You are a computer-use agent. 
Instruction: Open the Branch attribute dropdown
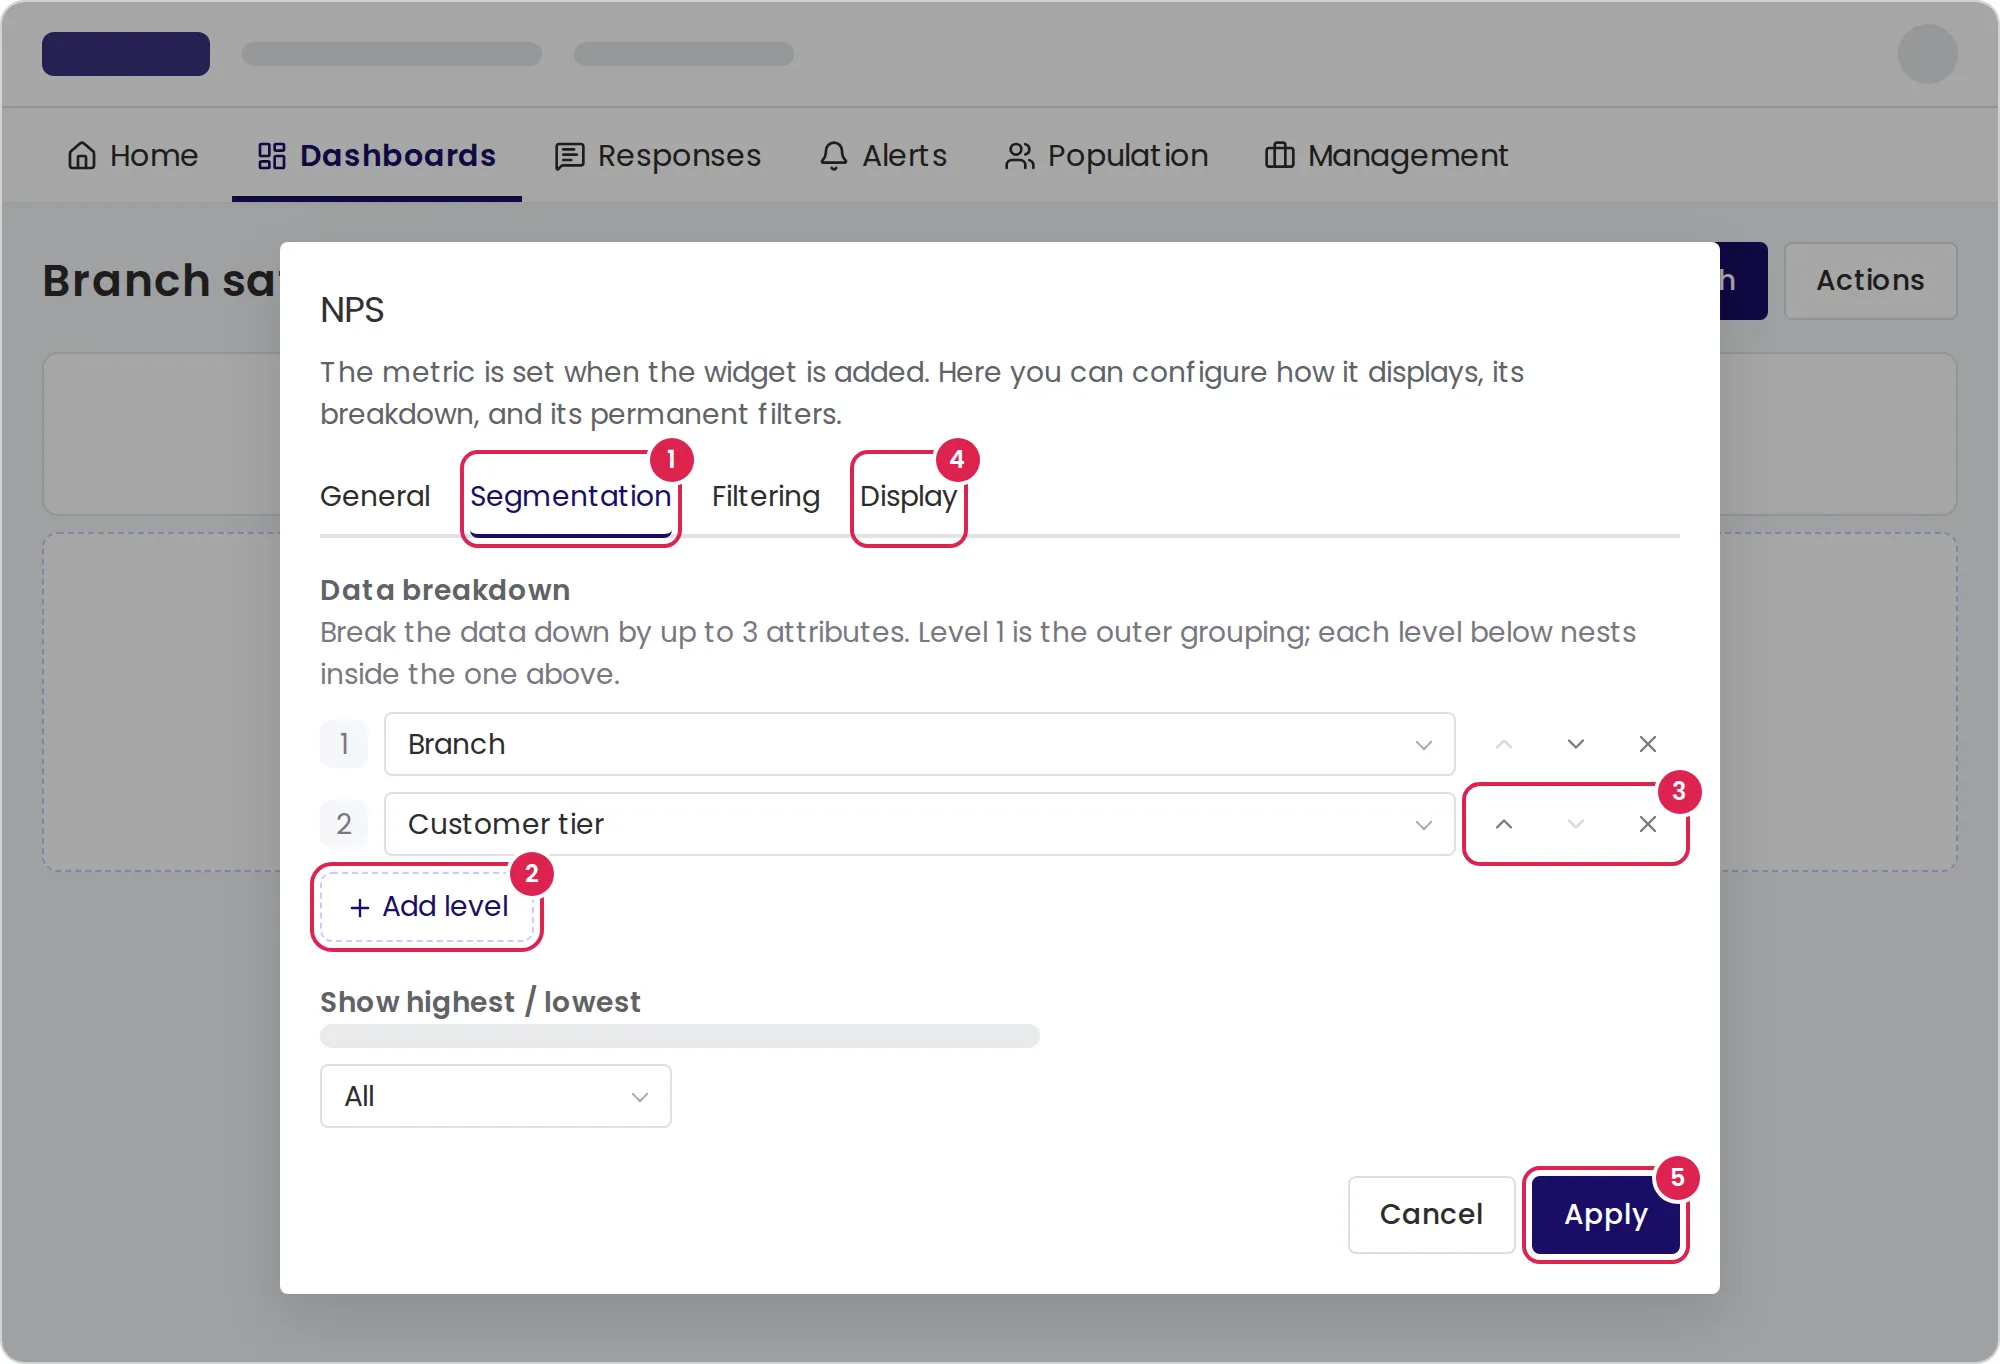(920, 744)
